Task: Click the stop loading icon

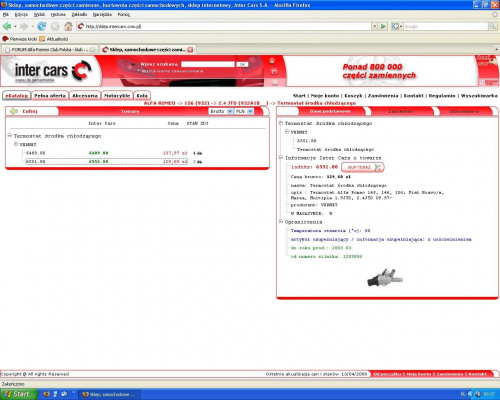Action: coord(55,26)
